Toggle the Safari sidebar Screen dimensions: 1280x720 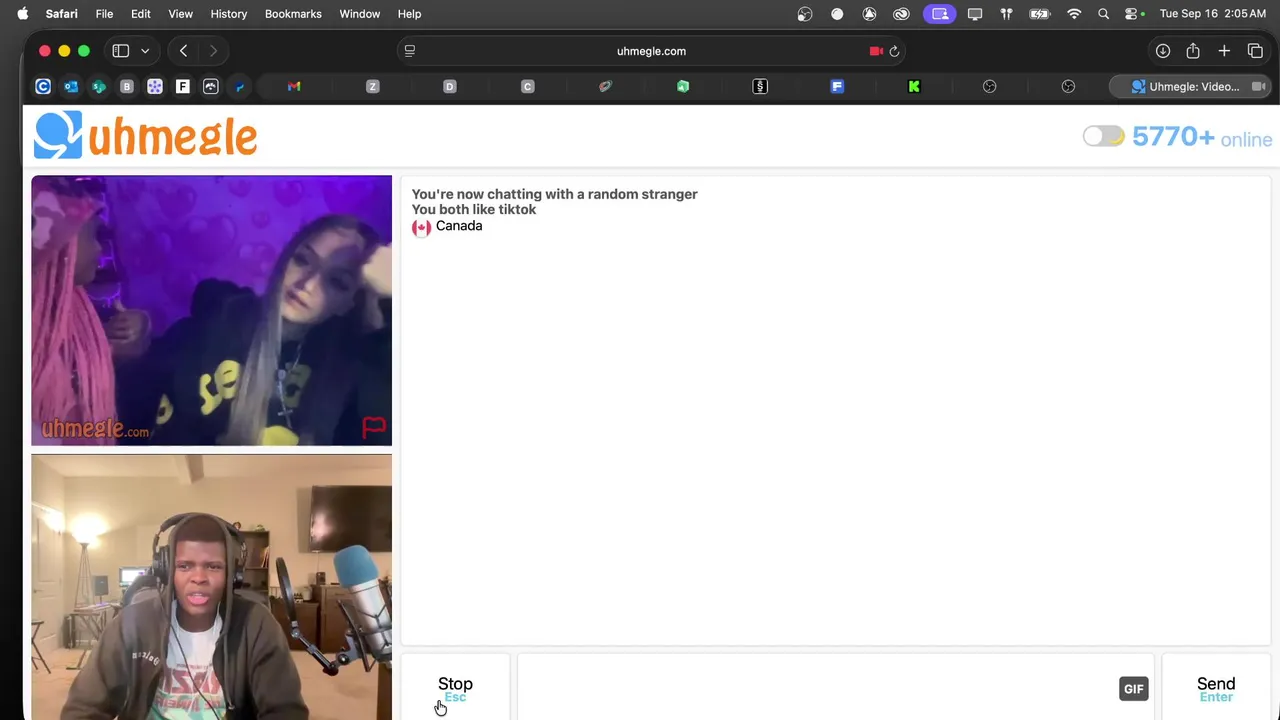click(x=121, y=51)
